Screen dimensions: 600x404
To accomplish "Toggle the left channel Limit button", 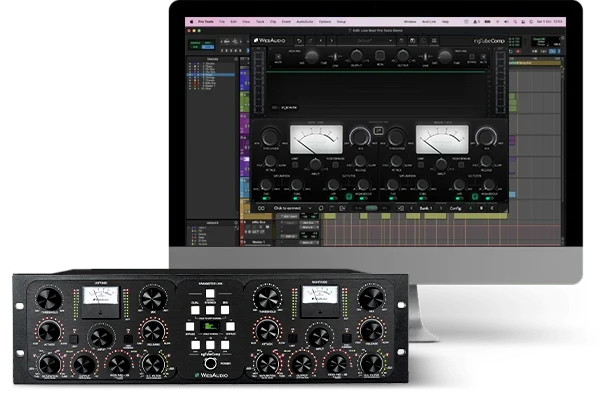I will 295,165.
